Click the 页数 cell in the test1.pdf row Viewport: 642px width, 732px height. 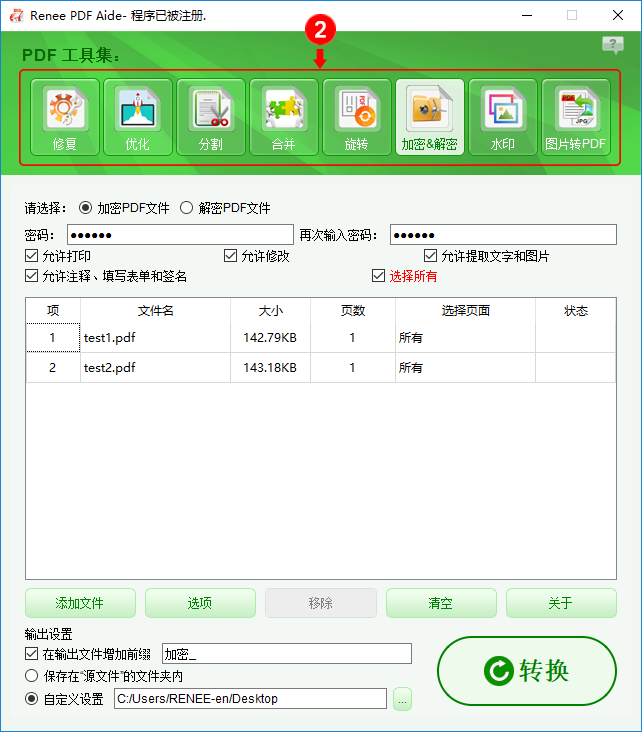(x=353, y=338)
